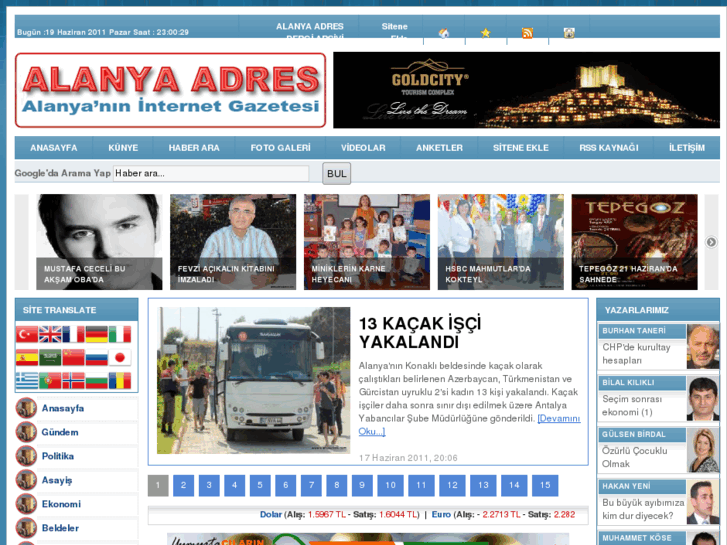Translate site with the Saudi Arabian flag
The image size is (727, 545).
click(x=50, y=358)
